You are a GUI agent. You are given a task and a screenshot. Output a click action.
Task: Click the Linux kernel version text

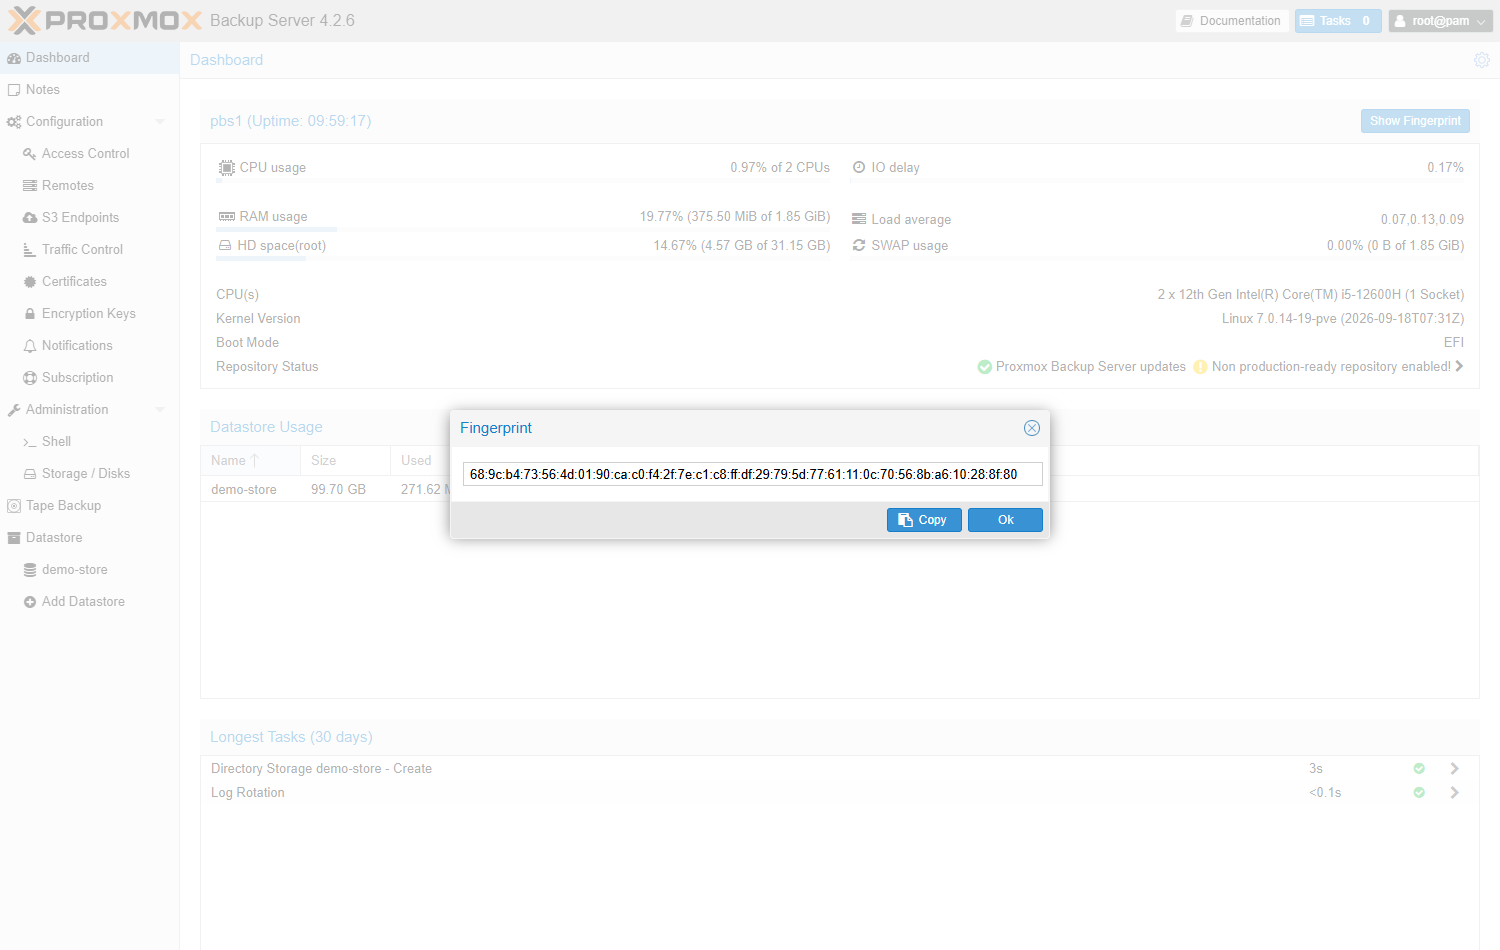click(1343, 319)
